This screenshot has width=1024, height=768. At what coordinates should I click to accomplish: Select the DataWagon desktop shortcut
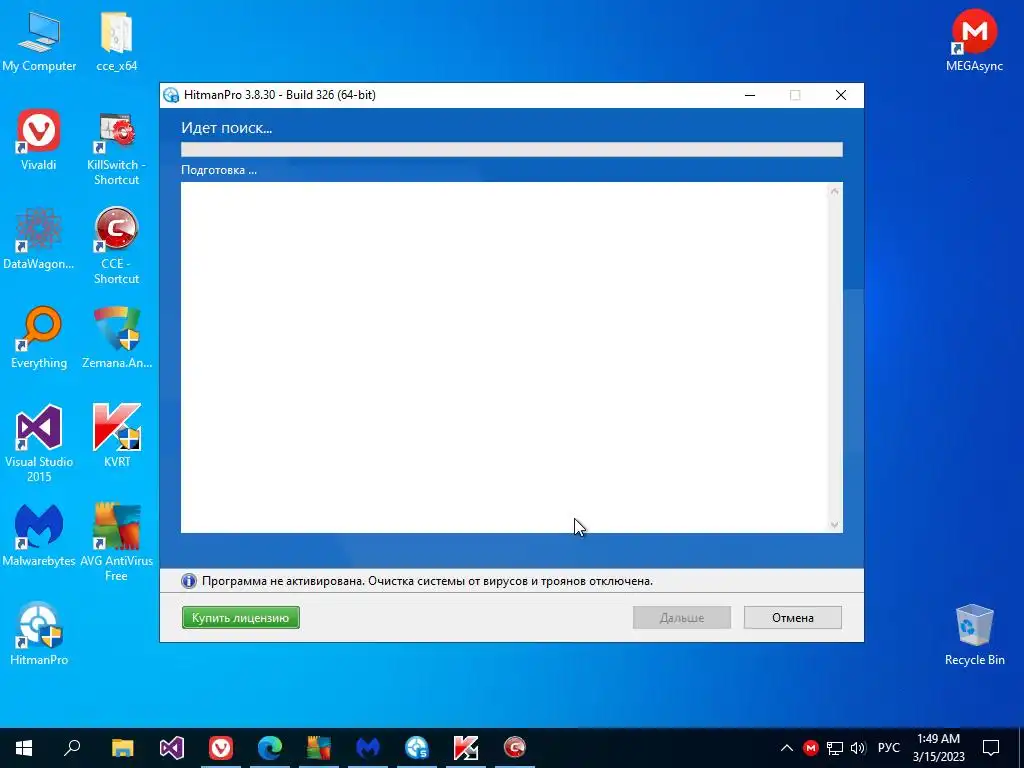tap(39, 238)
